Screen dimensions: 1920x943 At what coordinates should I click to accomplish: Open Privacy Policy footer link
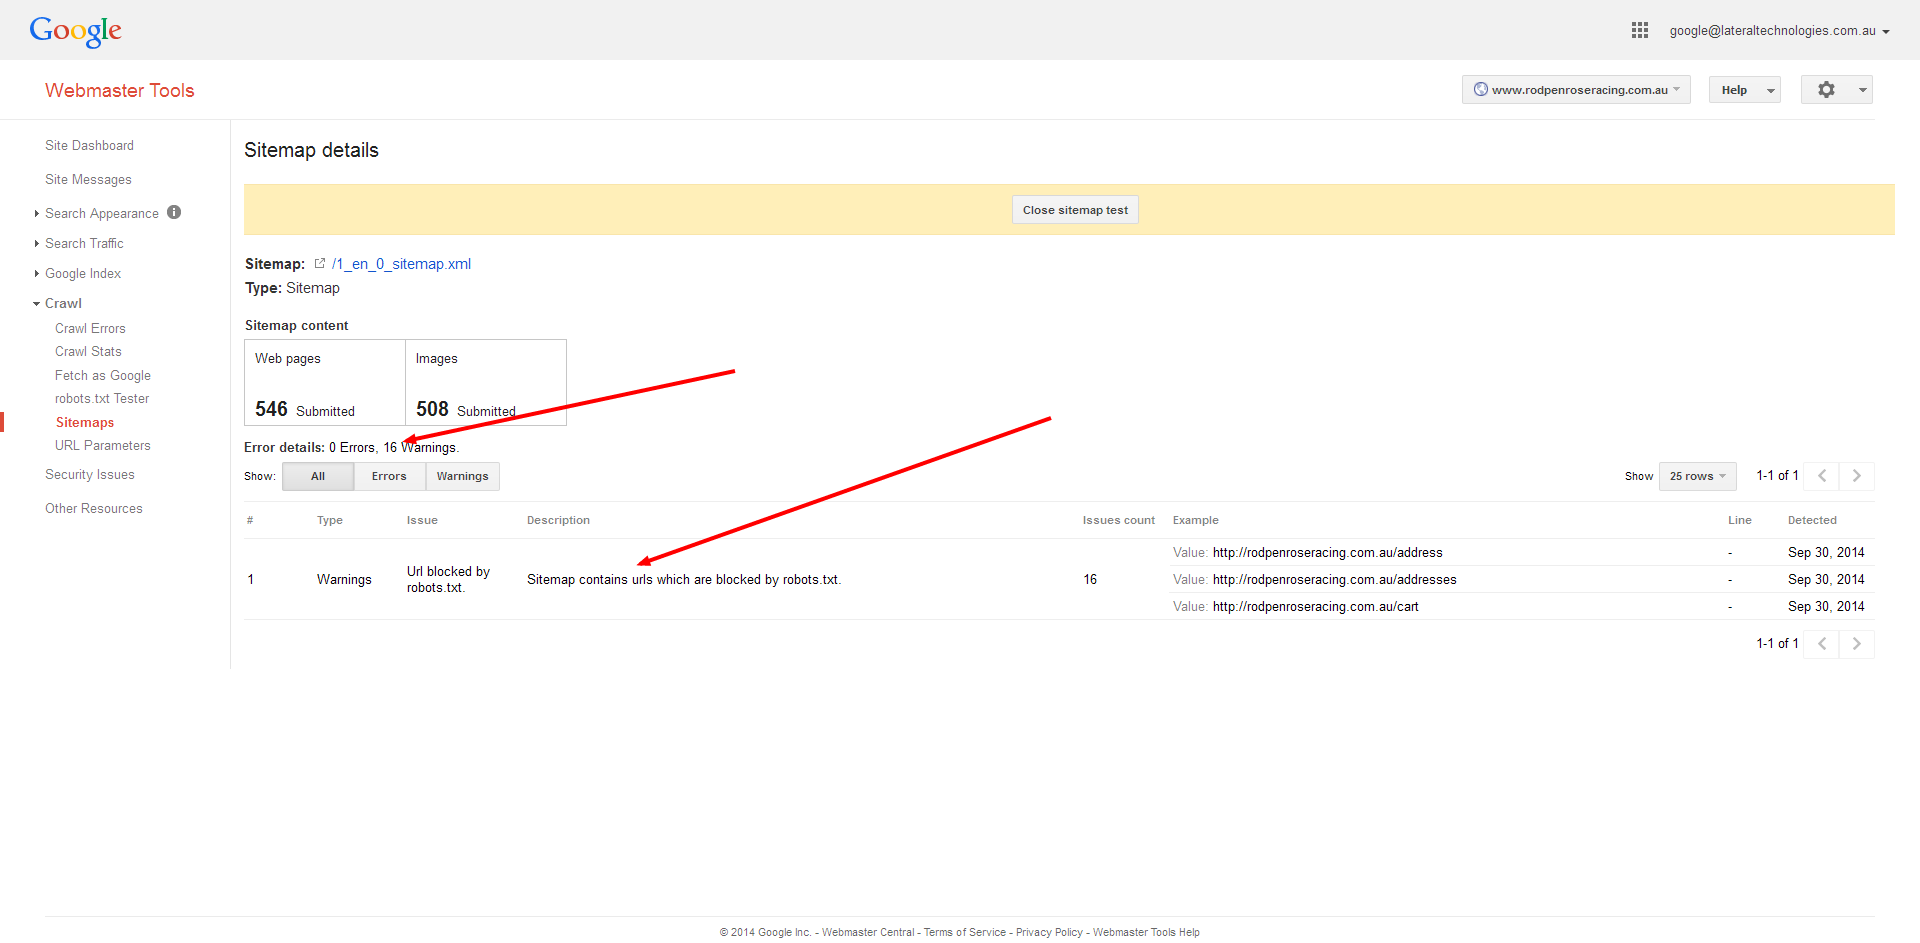pyautogui.click(x=1049, y=932)
